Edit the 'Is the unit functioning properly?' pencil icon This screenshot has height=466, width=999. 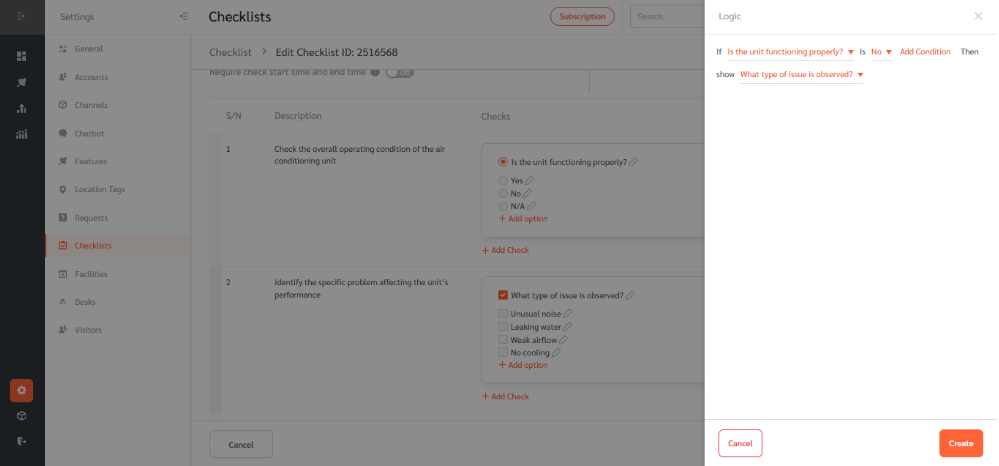[x=633, y=162]
